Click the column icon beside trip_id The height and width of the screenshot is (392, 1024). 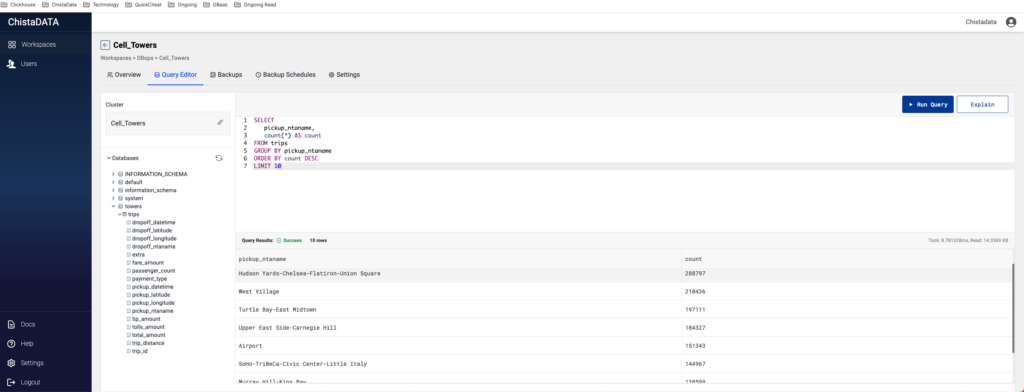pyautogui.click(x=129, y=351)
